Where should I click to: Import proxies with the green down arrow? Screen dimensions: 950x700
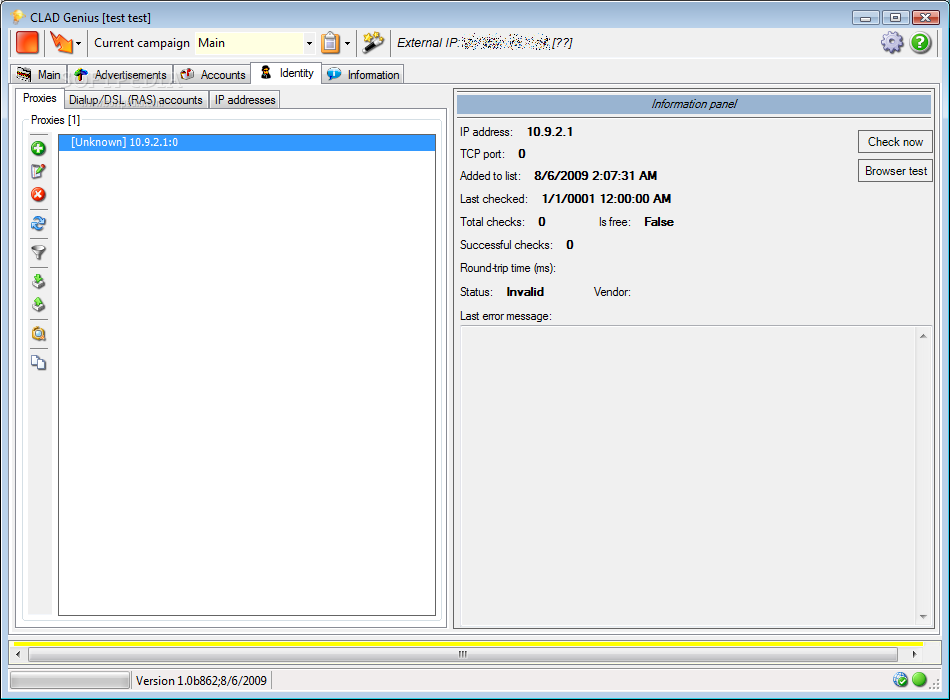point(38,281)
